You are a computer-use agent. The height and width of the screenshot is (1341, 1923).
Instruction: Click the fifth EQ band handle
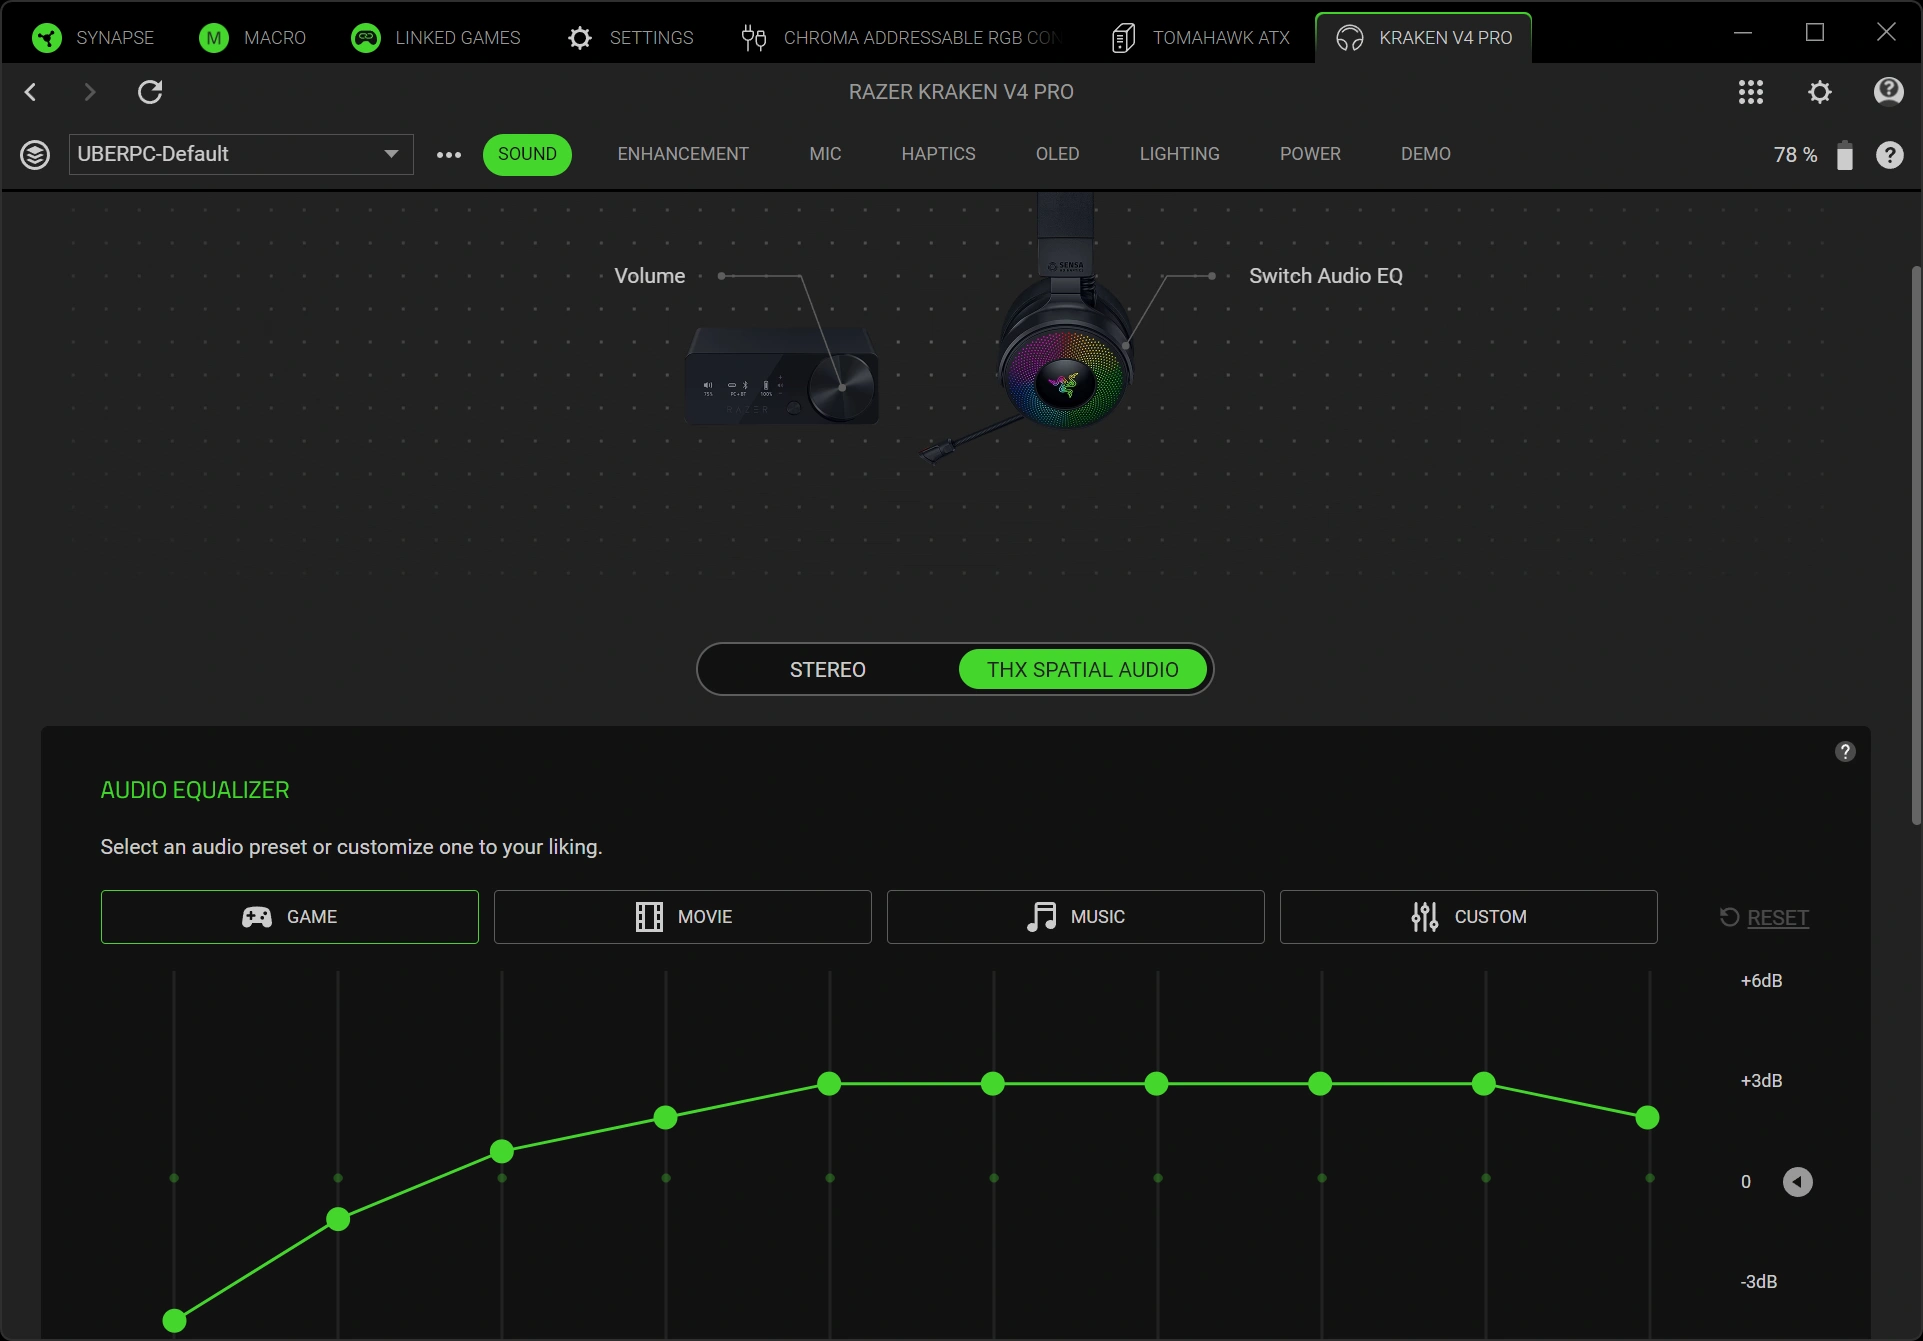pos(829,1083)
